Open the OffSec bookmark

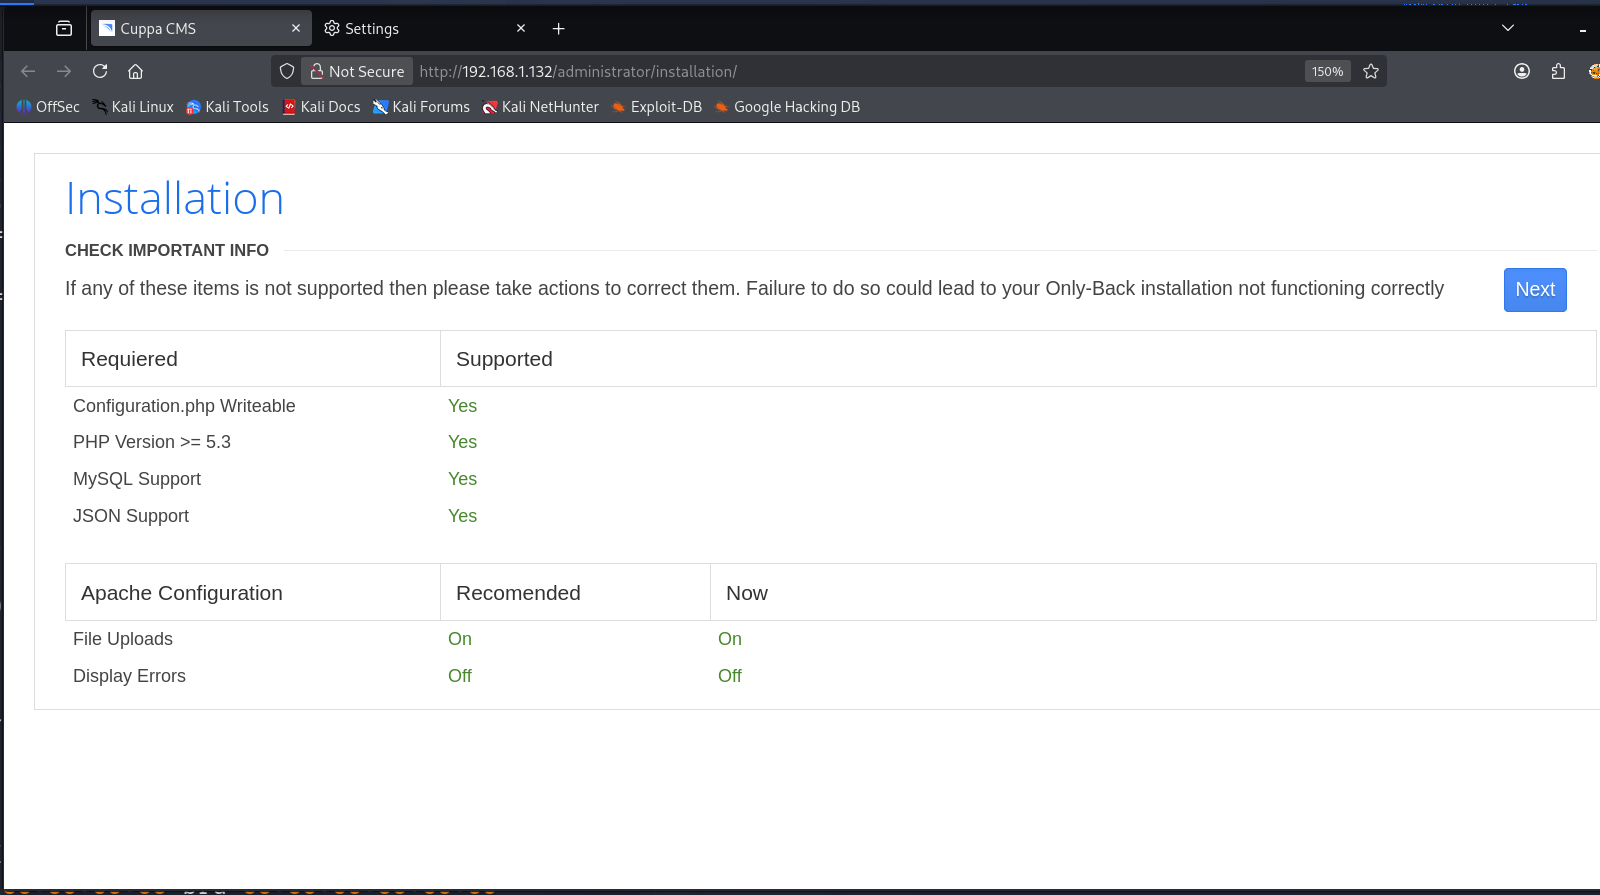48,107
